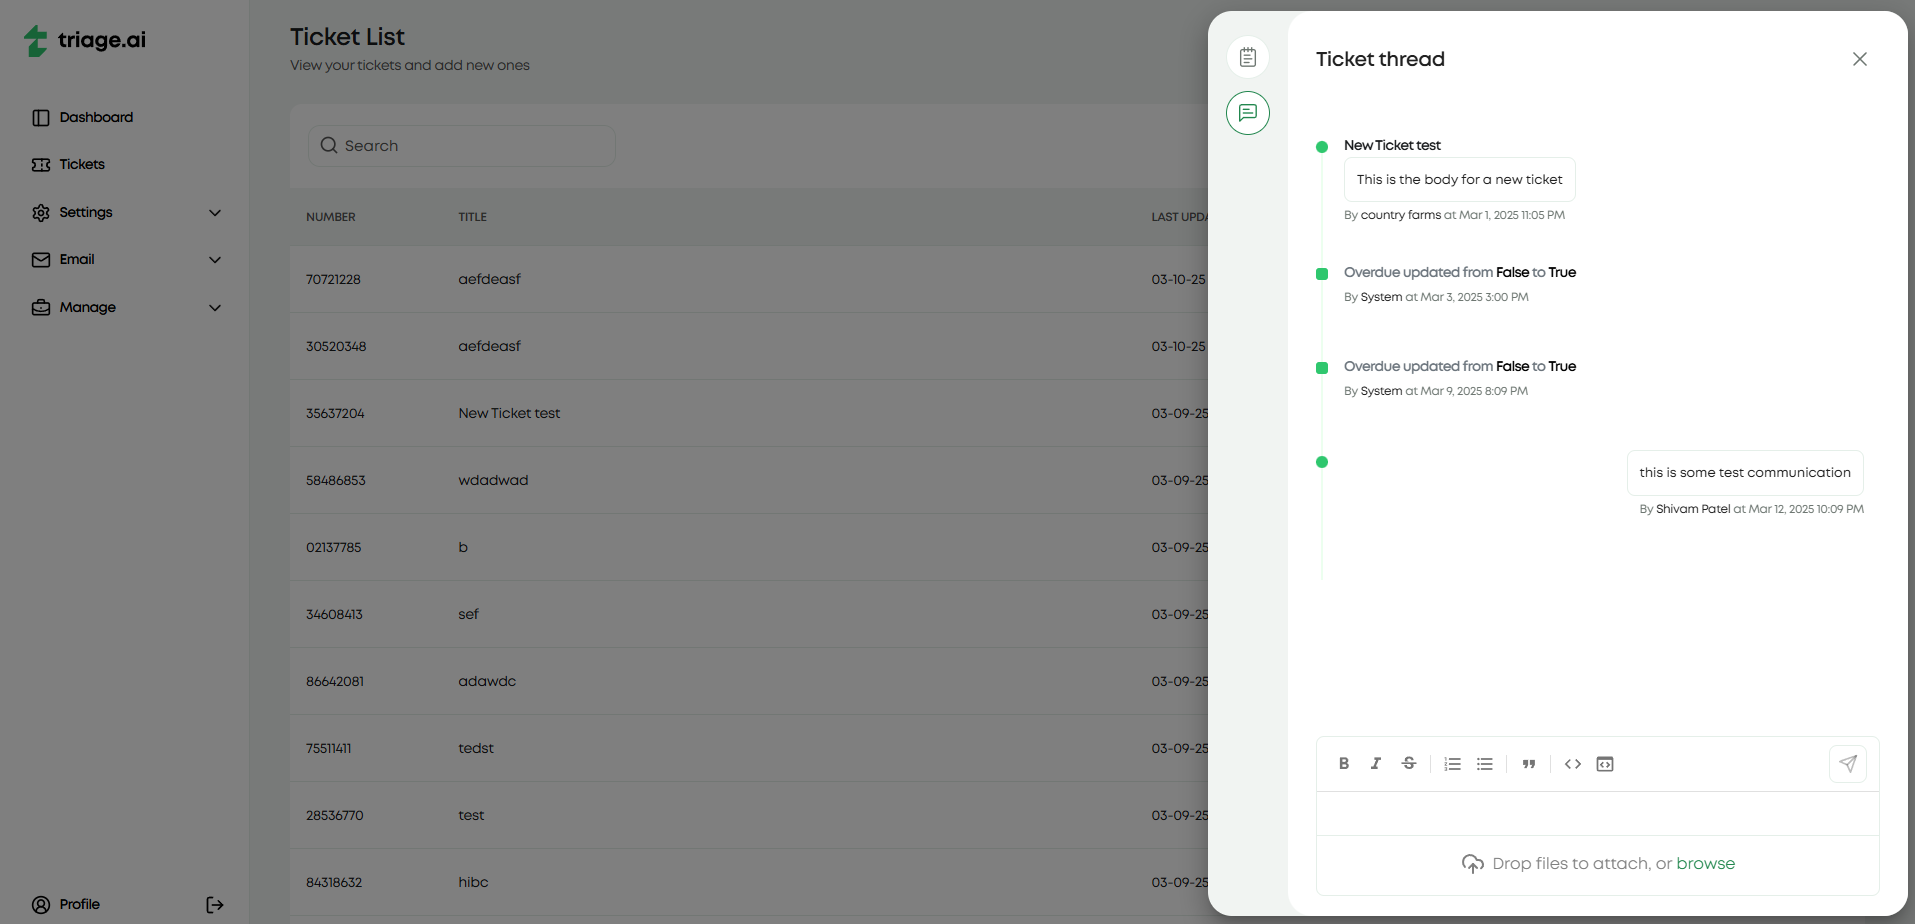Open the ticket details notepad panel
This screenshot has height=924, width=1915.
1248,57
